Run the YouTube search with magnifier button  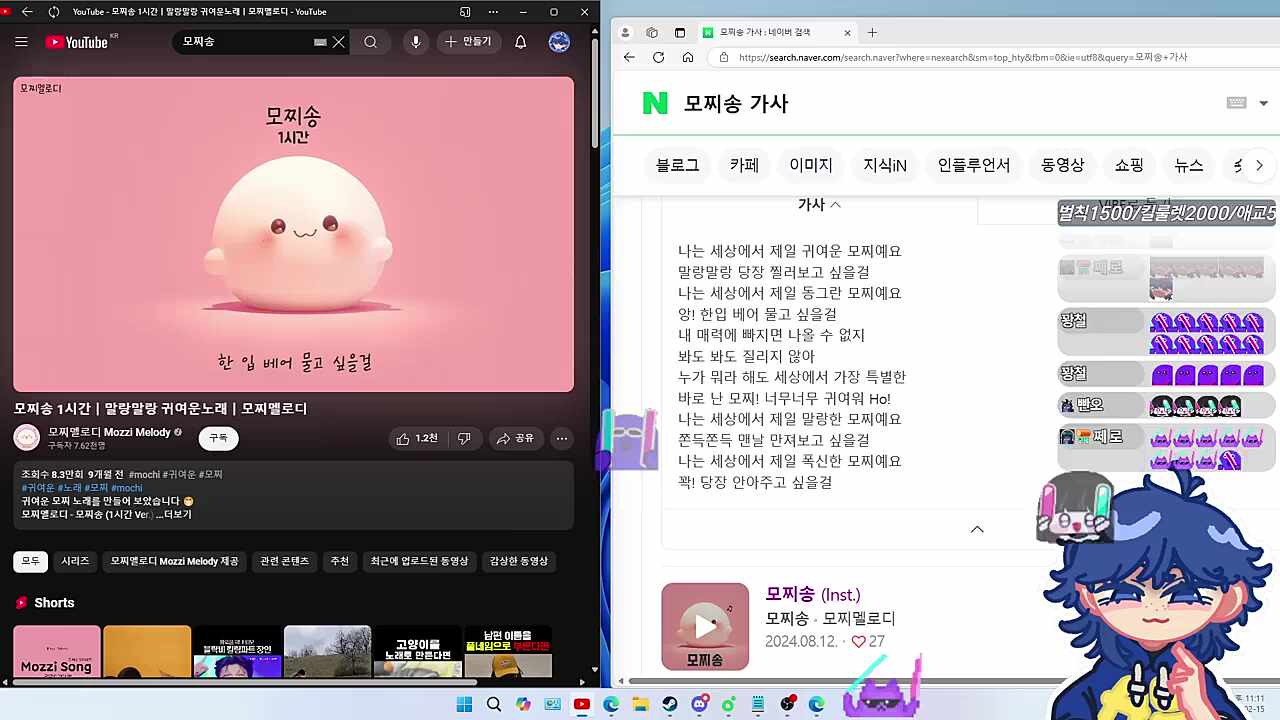pos(371,42)
